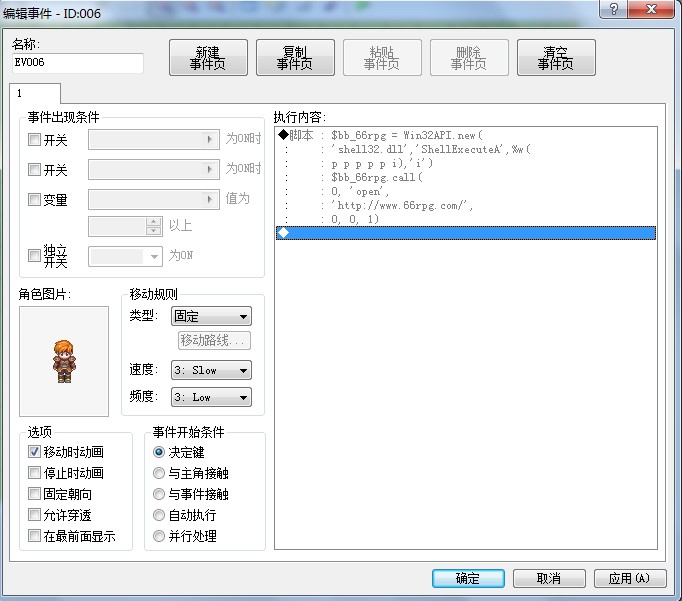Screen dimensions: 682x601
Task: Check 在最前面显示 option
Action: (x=34, y=535)
